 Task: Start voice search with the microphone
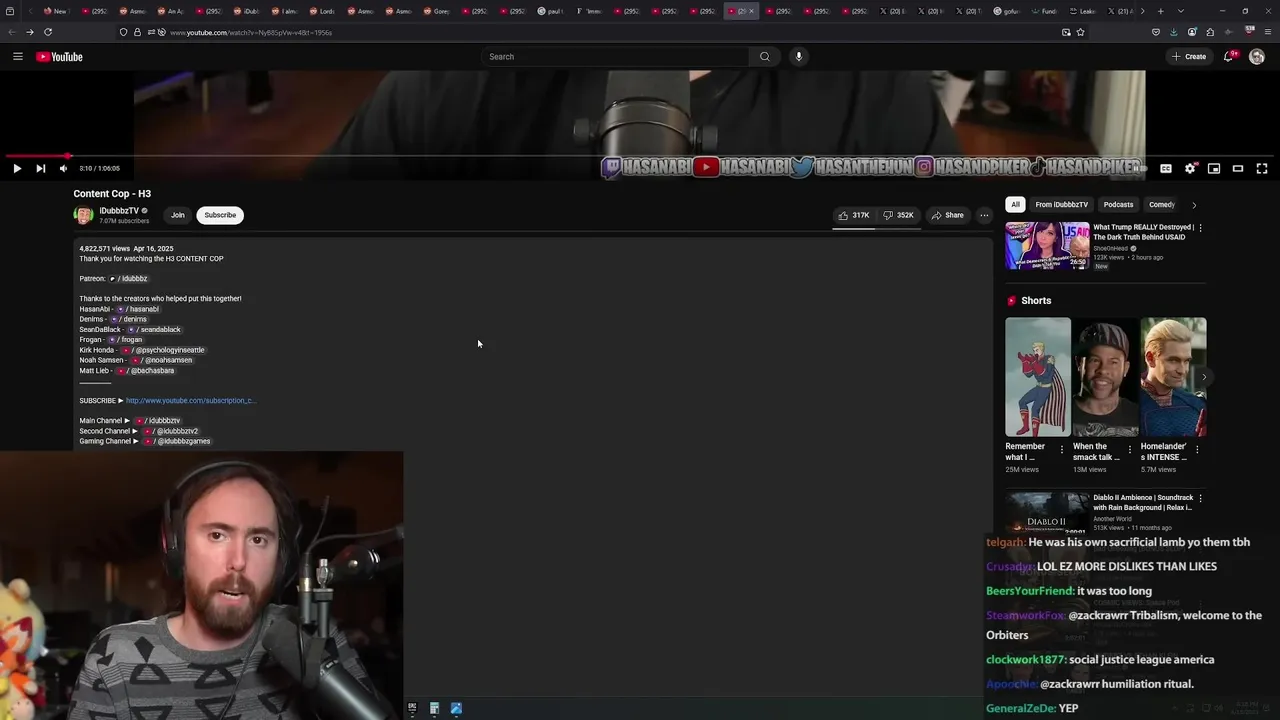pos(798,57)
